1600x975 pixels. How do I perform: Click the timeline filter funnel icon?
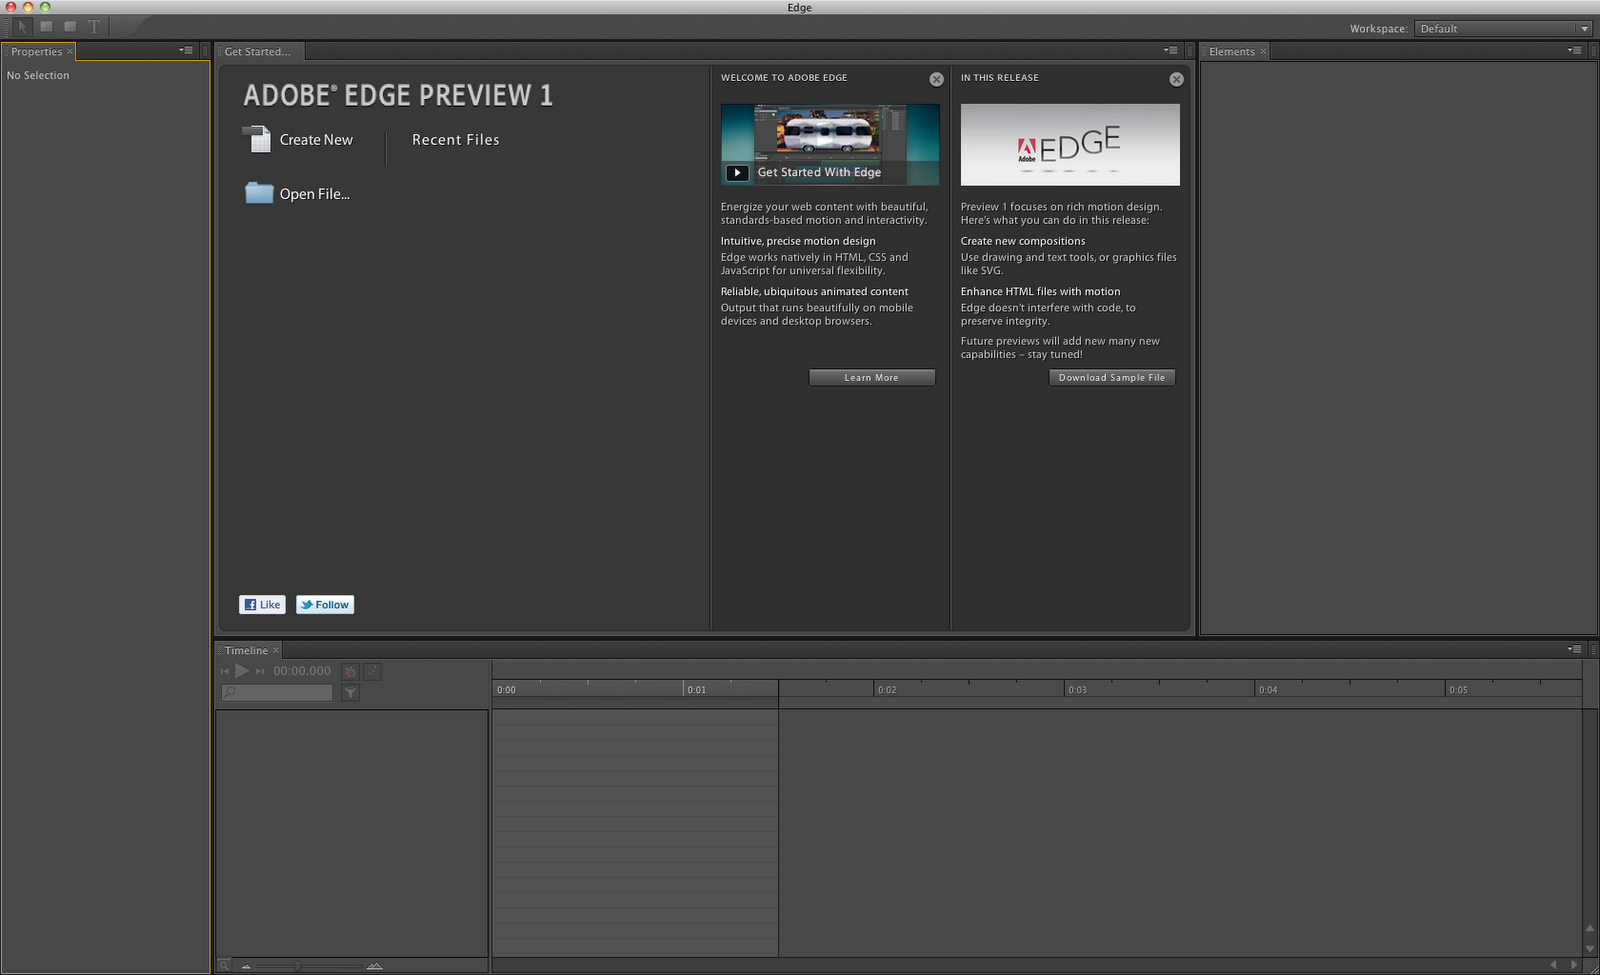point(350,693)
